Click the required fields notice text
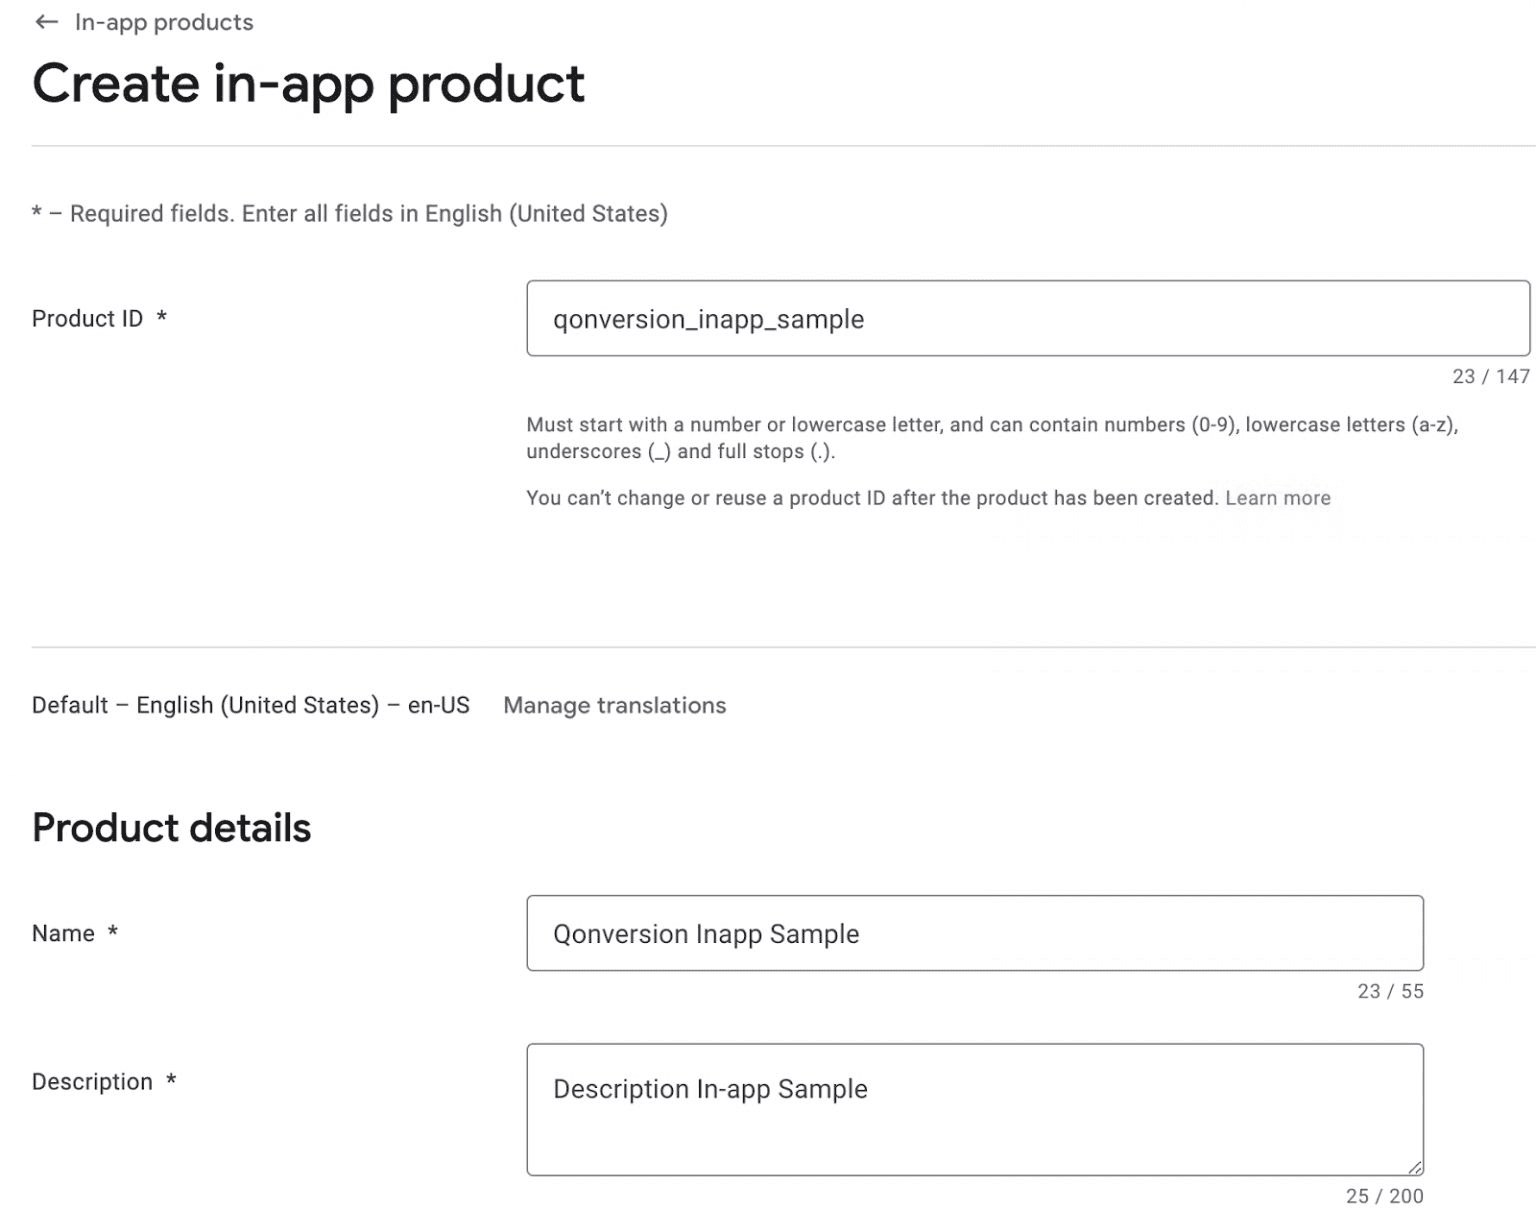The height and width of the screenshot is (1208, 1536). point(350,213)
